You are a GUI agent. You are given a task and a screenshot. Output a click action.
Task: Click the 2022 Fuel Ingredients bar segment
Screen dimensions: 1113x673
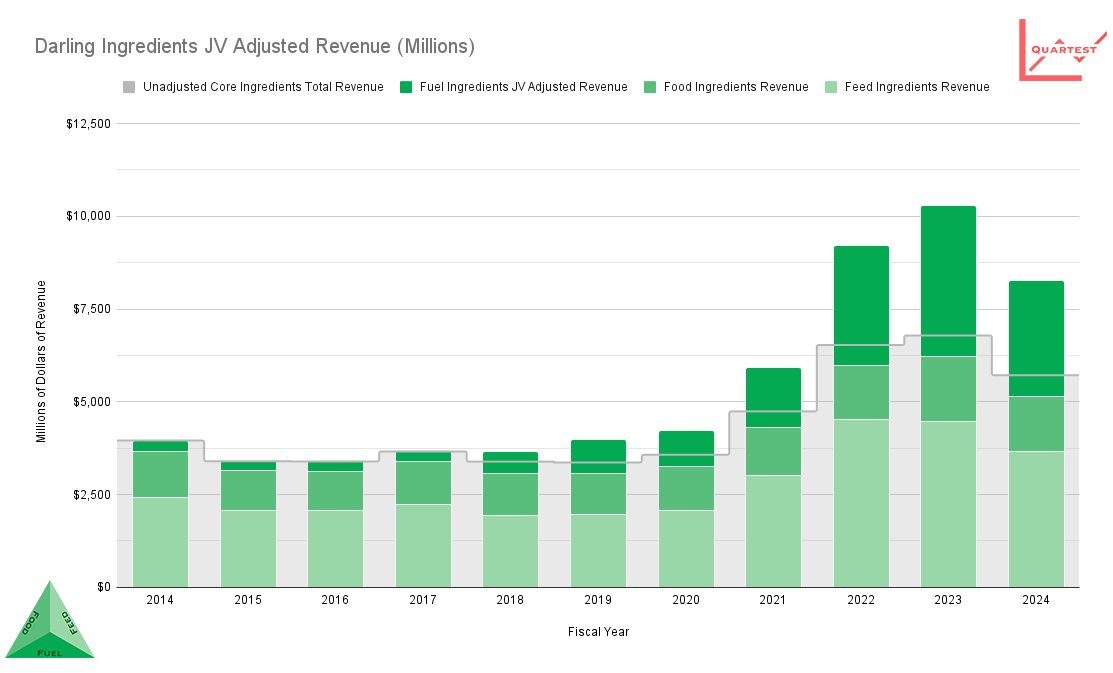(861, 306)
